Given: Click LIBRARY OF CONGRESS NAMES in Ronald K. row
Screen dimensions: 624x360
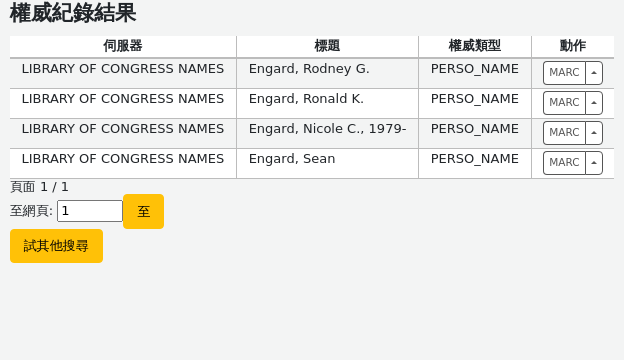Looking at the screenshot, I should point(123,99).
